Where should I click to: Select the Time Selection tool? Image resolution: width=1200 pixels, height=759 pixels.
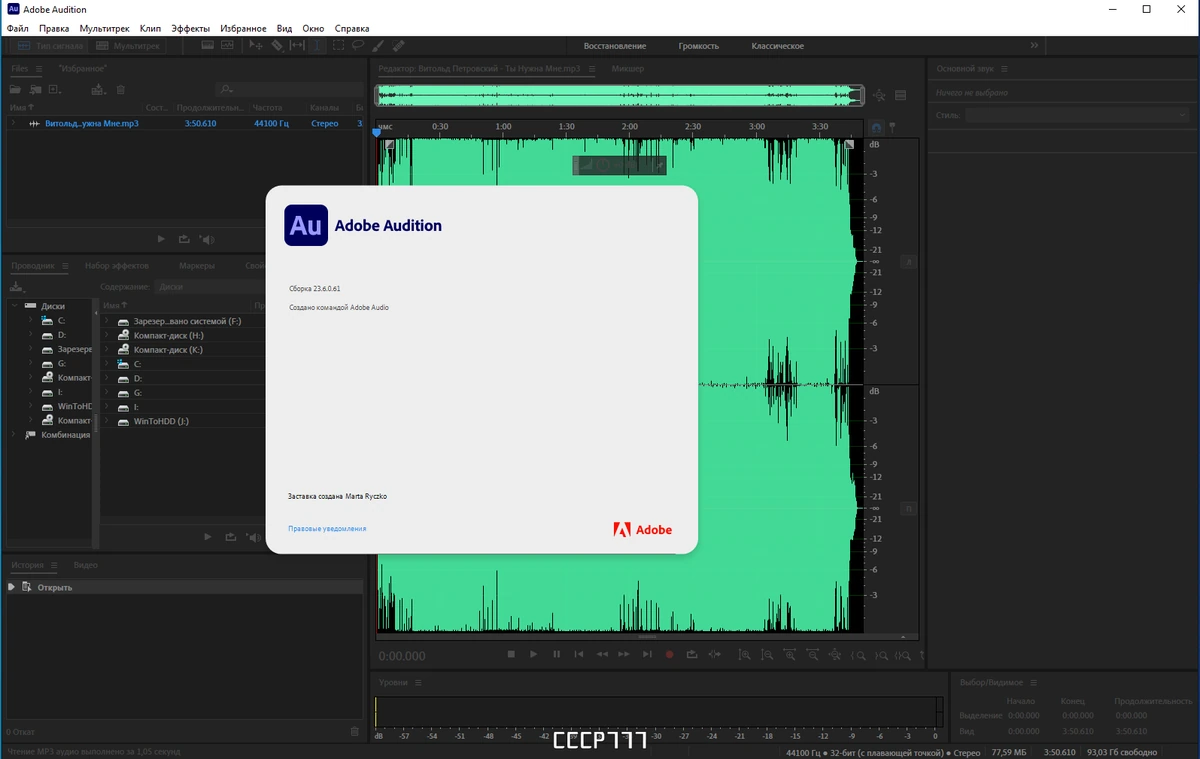point(317,45)
